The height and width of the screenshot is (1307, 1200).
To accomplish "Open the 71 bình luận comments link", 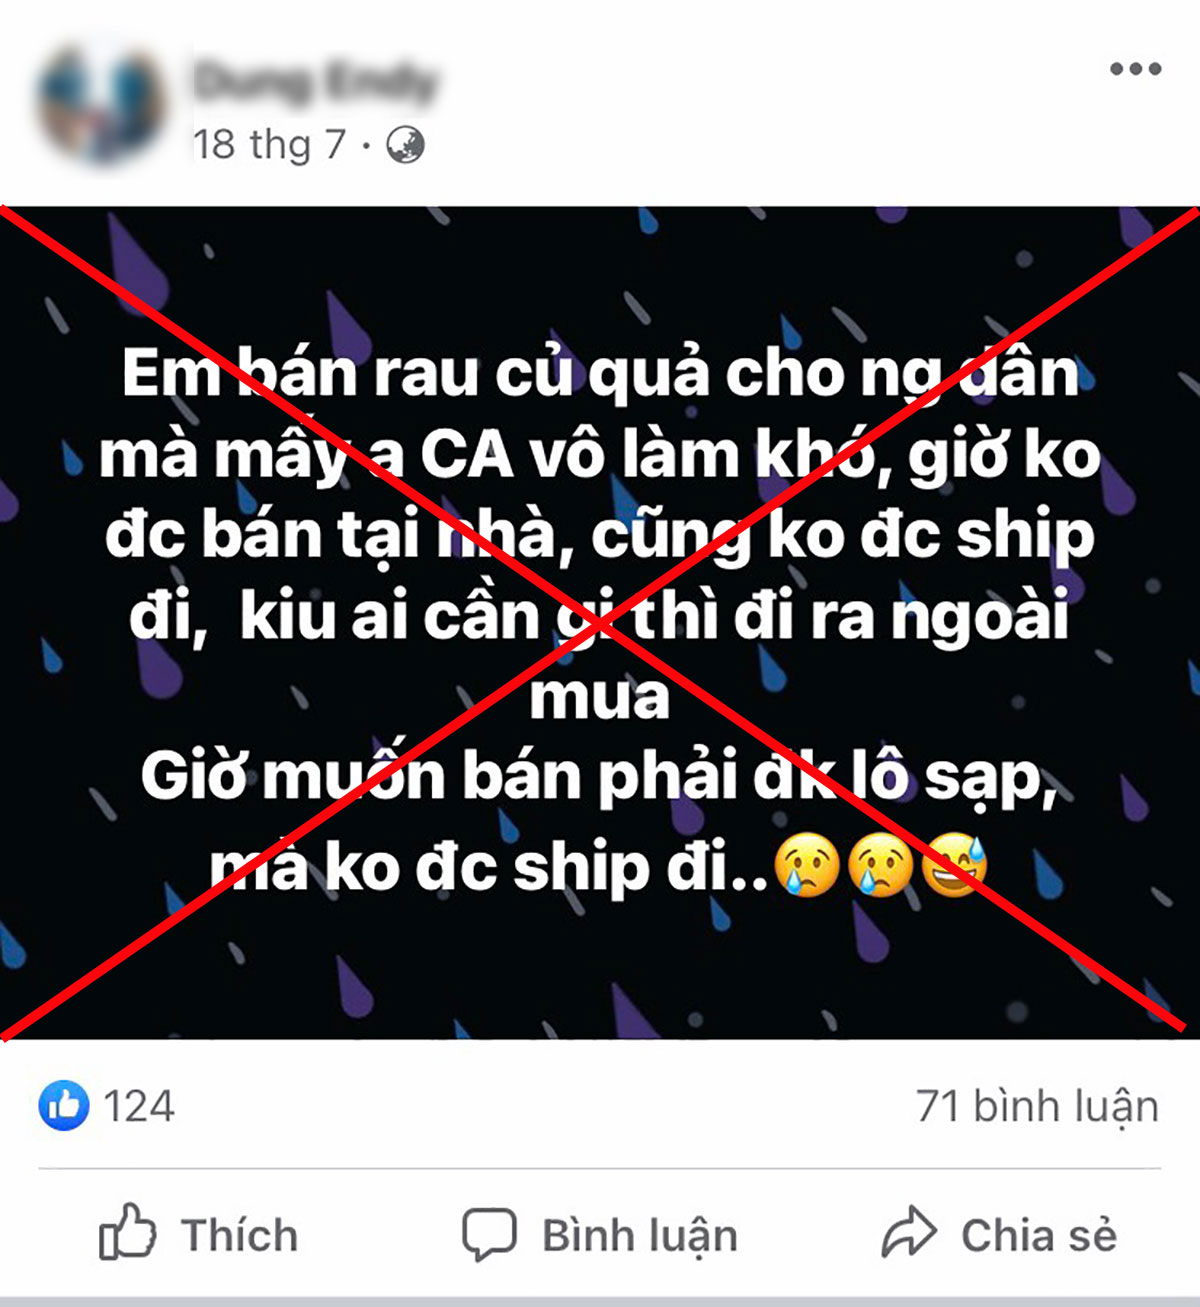I will [x=1037, y=1106].
